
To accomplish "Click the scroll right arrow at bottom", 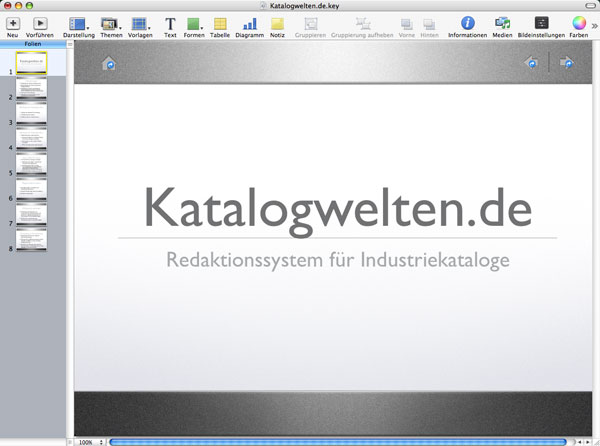I will (588, 442).
